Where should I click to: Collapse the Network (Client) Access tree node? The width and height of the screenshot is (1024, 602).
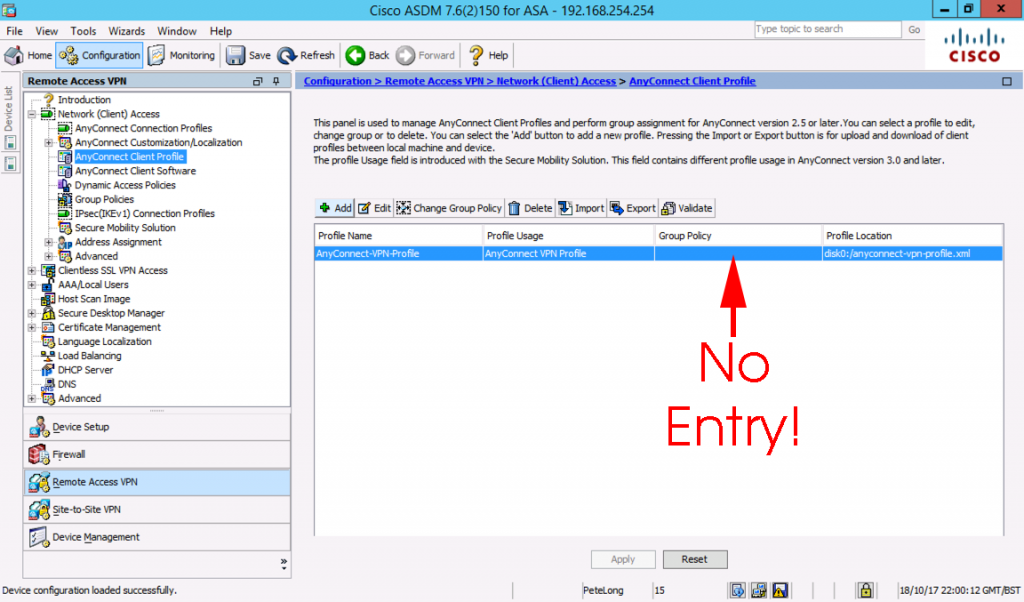pos(33,113)
